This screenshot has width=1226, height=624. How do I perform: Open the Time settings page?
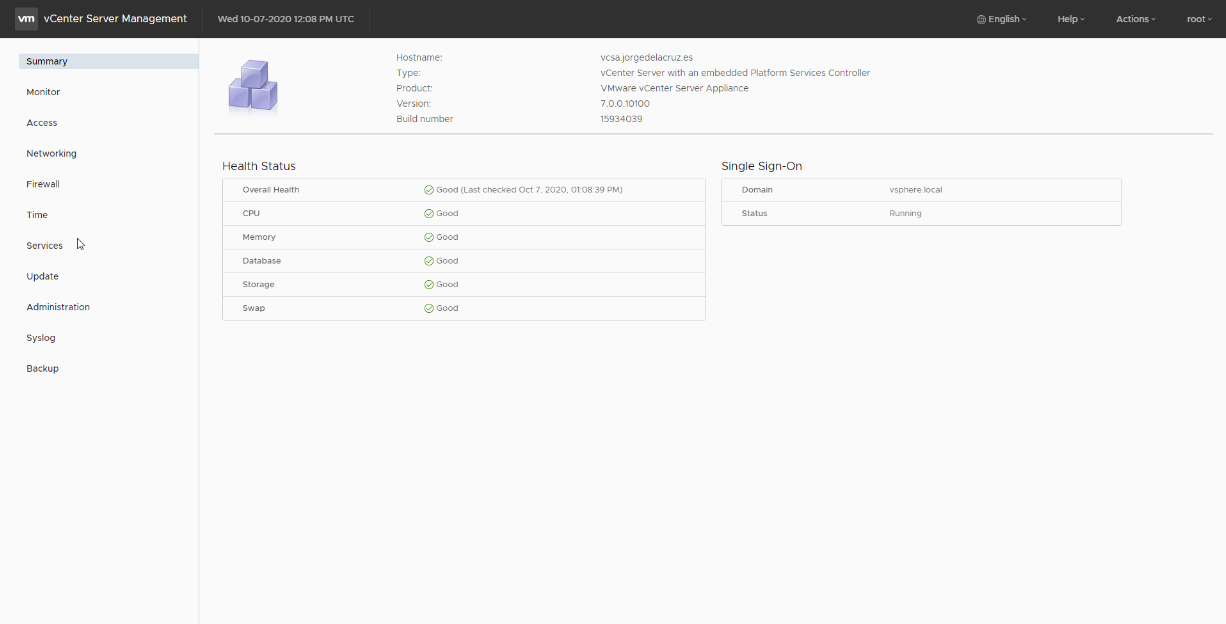pyautogui.click(x=37, y=215)
